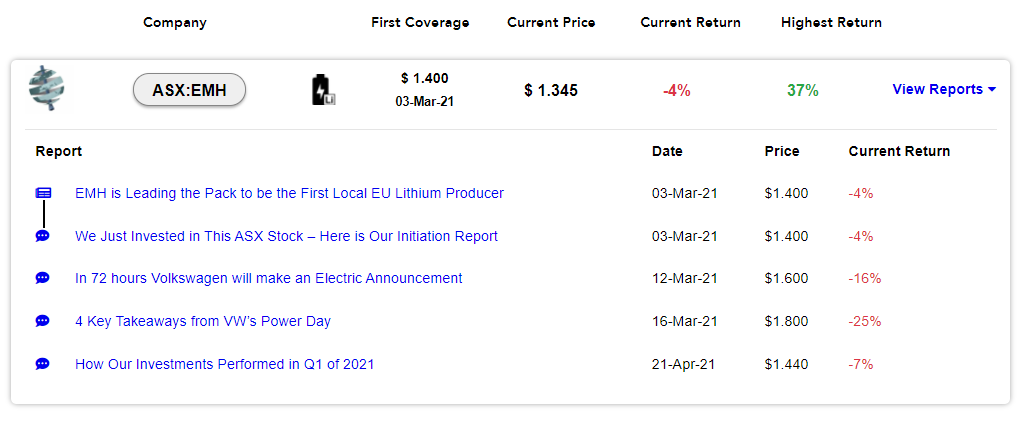Click the chat bubble icon beside Initiation Report
The width and height of the screenshot is (1026, 424).
coord(43,236)
